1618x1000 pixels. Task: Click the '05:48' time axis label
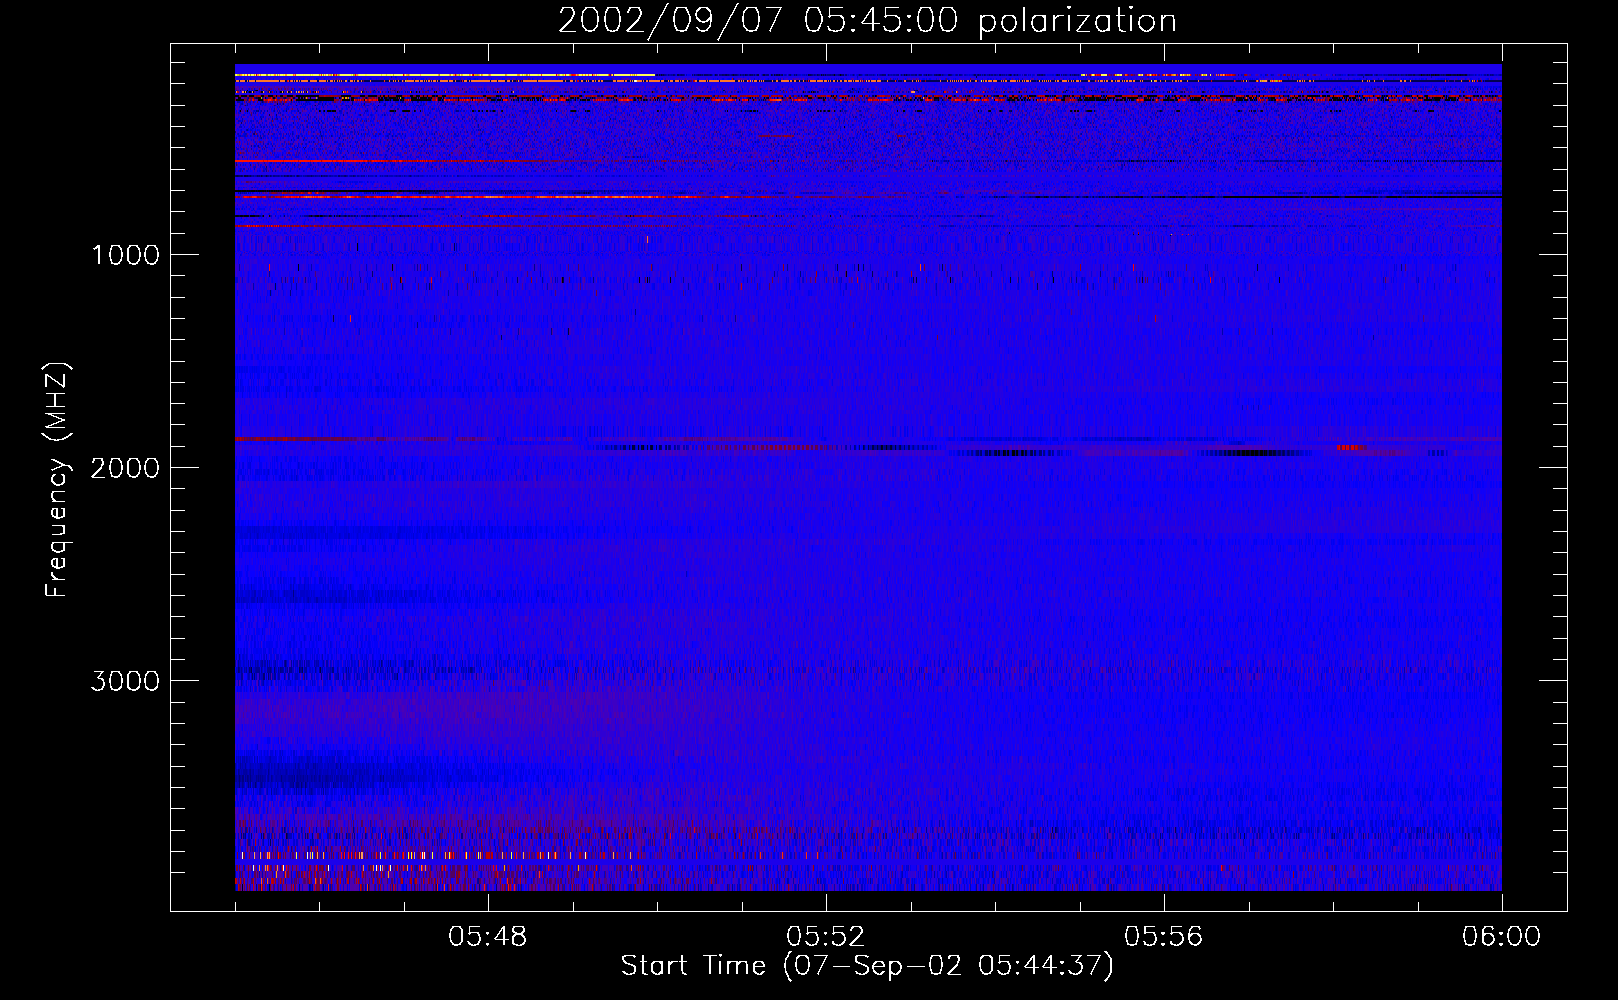[x=487, y=937]
